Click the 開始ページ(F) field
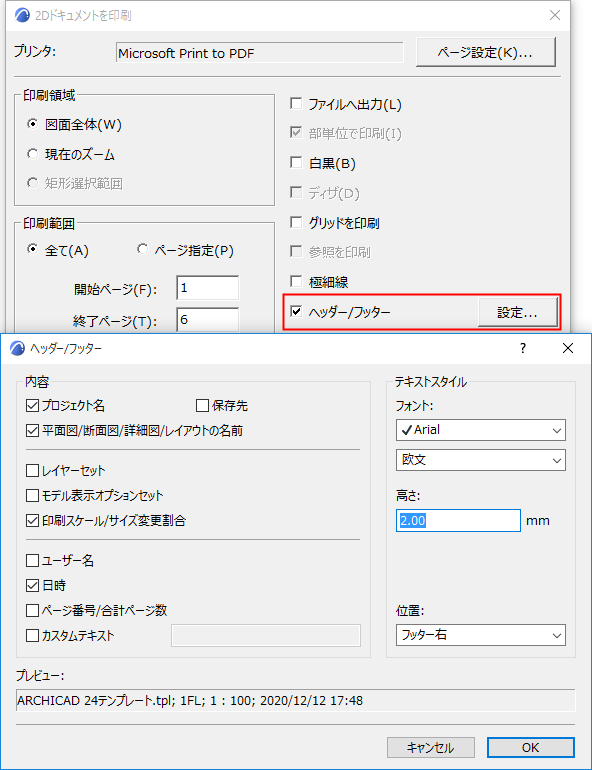 tap(207, 288)
